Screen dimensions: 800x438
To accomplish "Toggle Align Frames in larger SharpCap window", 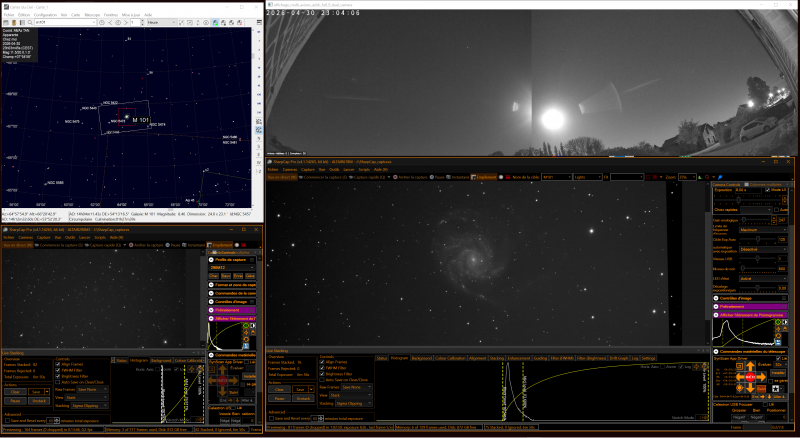I will pyautogui.click(x=322, y=362).
